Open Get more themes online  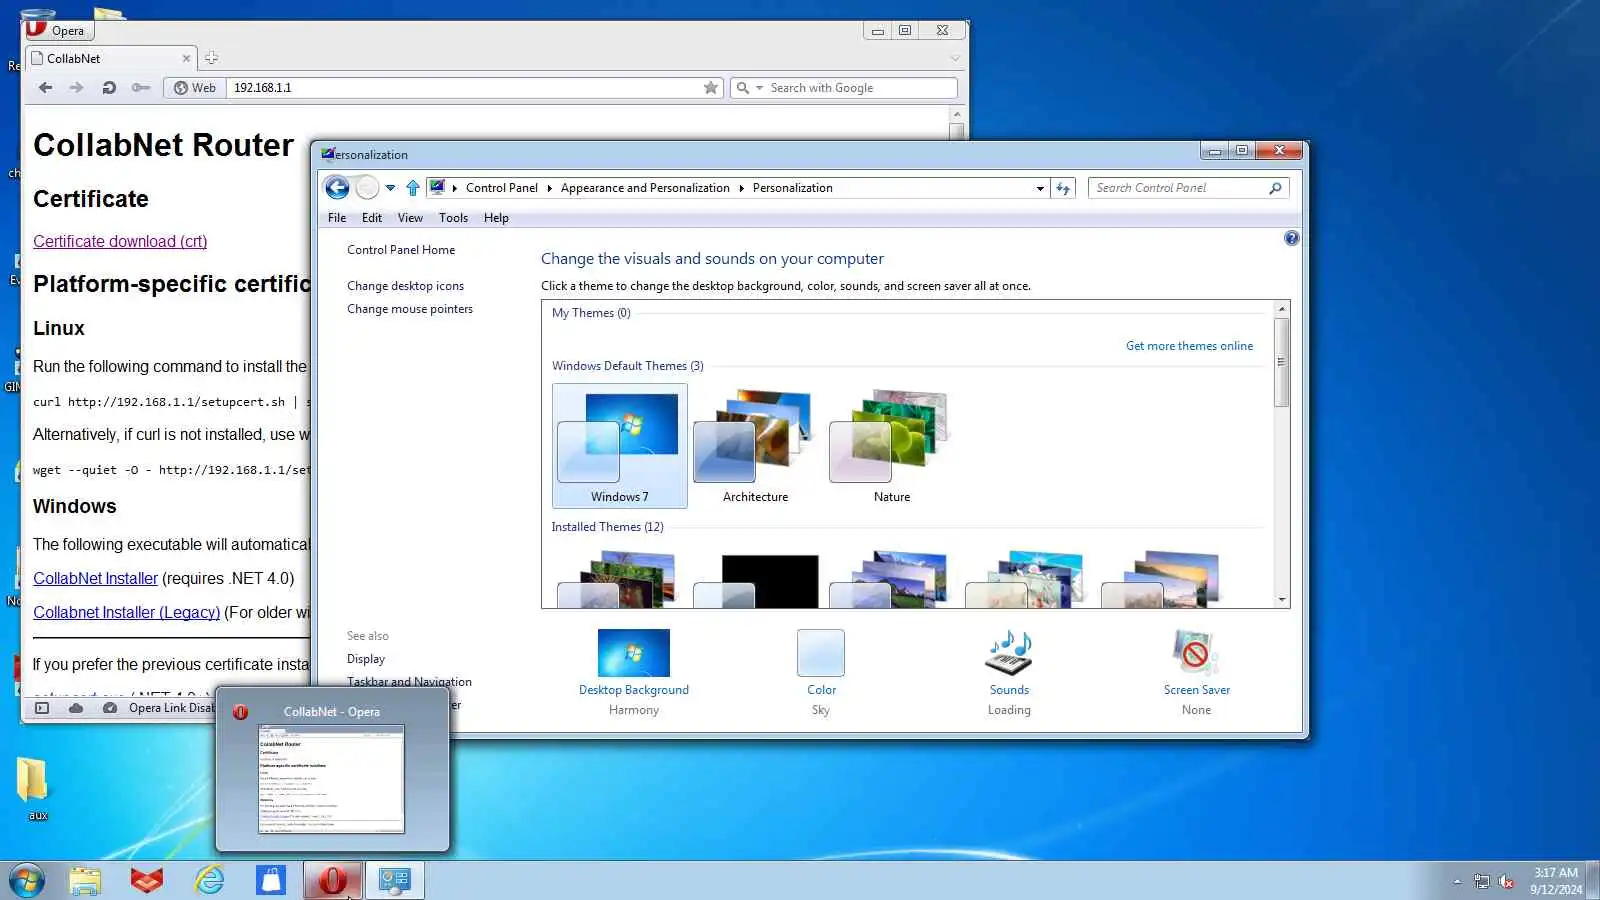[x=1189, y=346]
